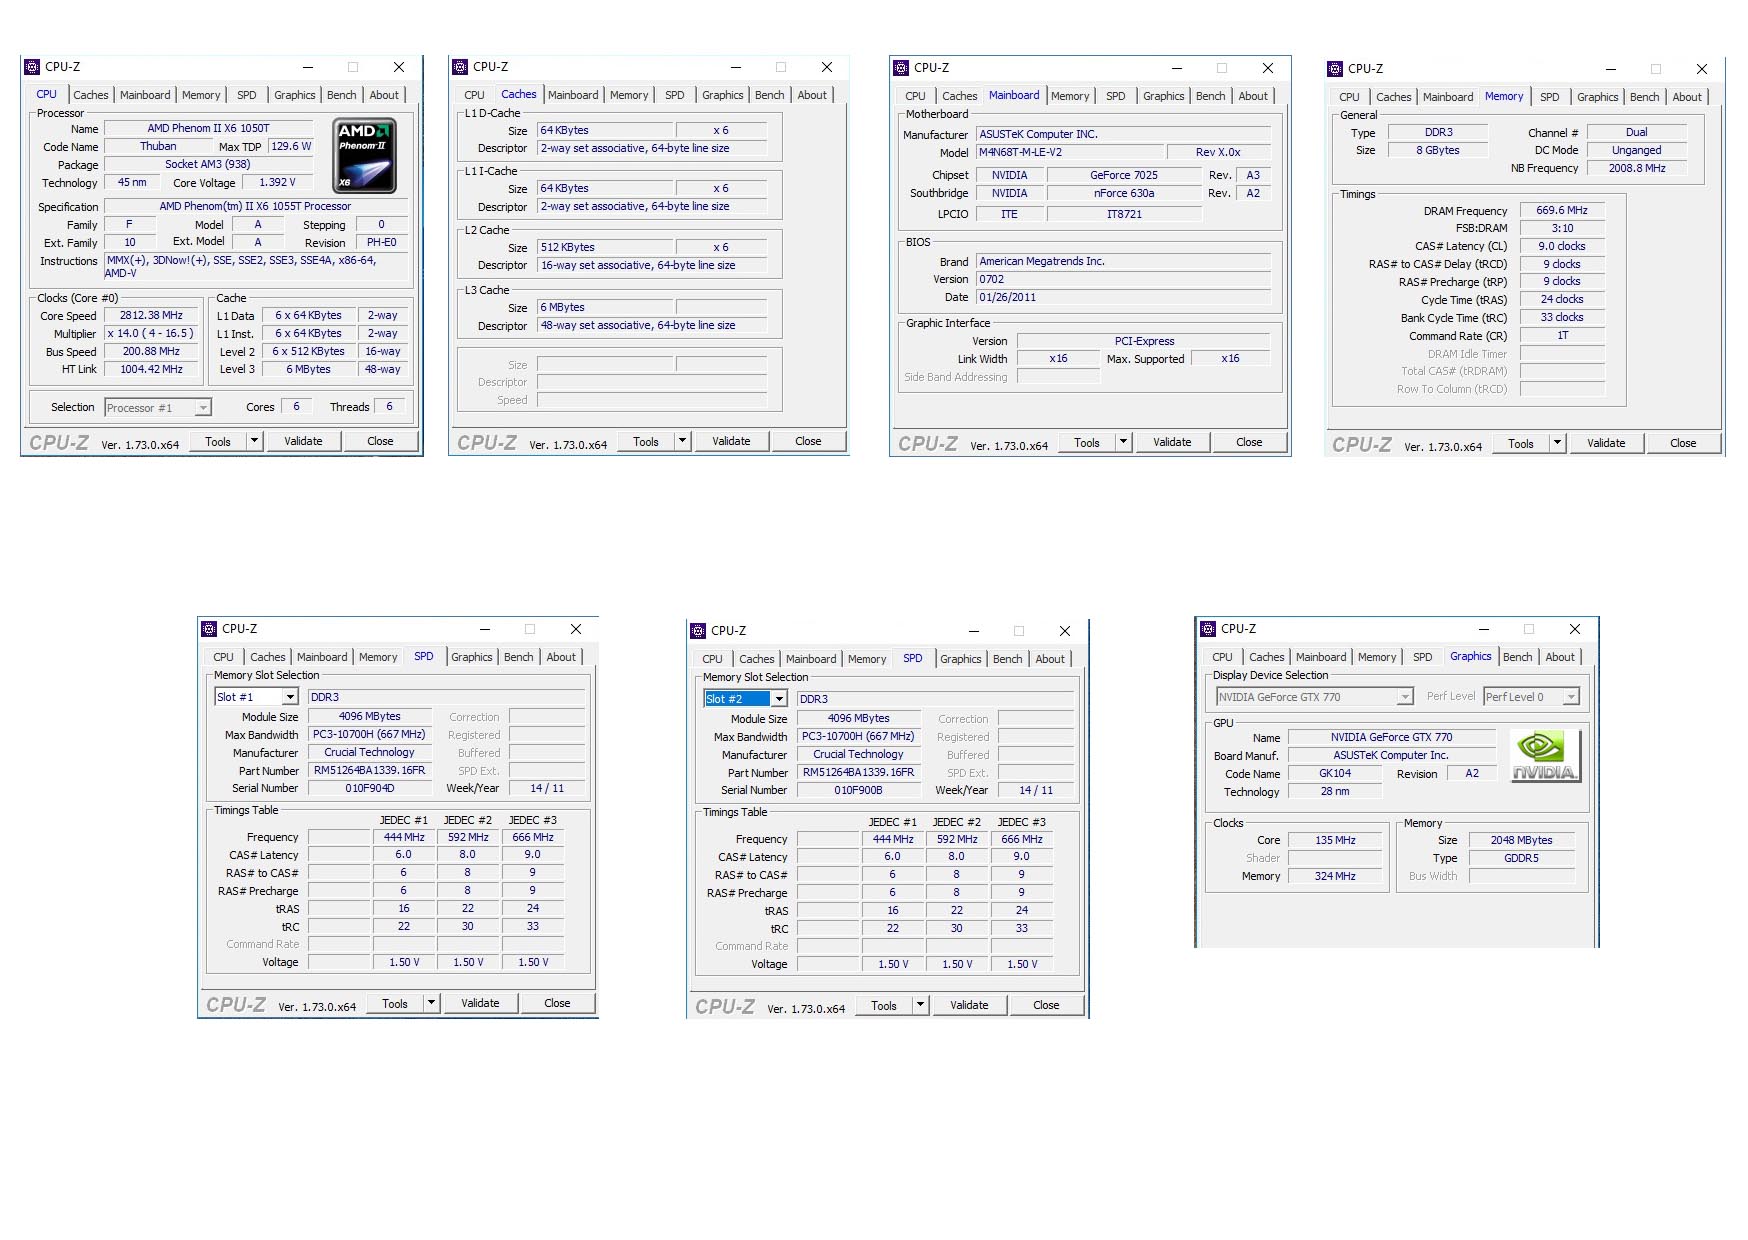Expand Tools arrow in the Memory-tab window

(x=1557, y=443)
